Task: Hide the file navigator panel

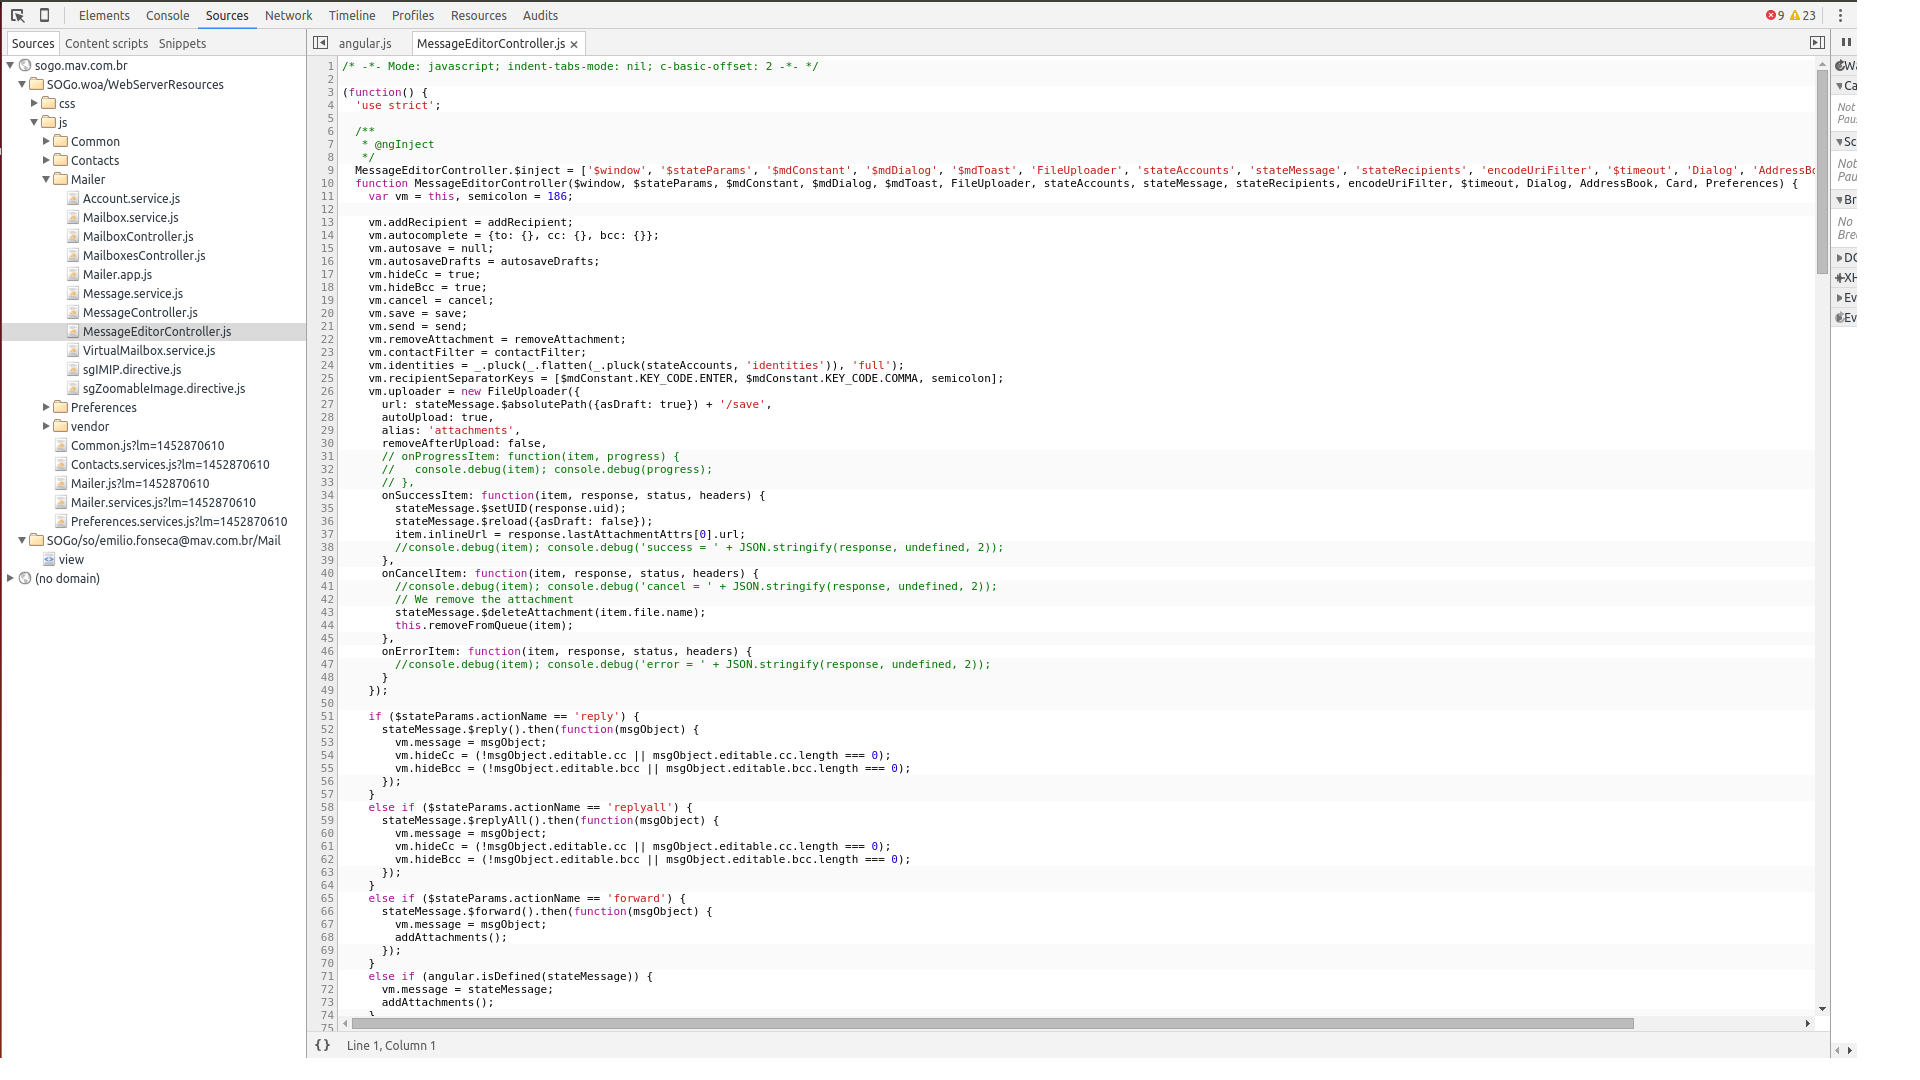Action: [x=320, y=43]
